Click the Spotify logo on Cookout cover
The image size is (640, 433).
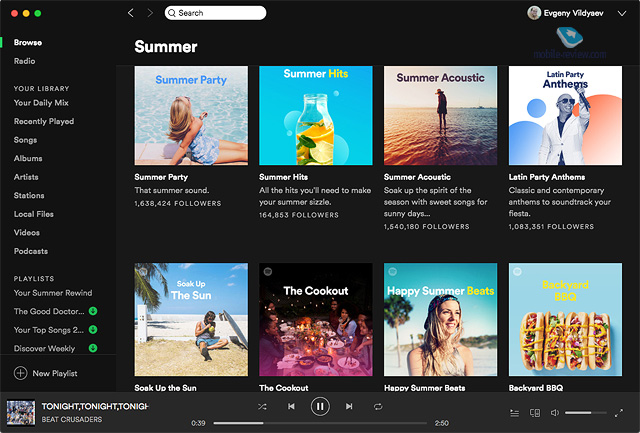(268, 271)
